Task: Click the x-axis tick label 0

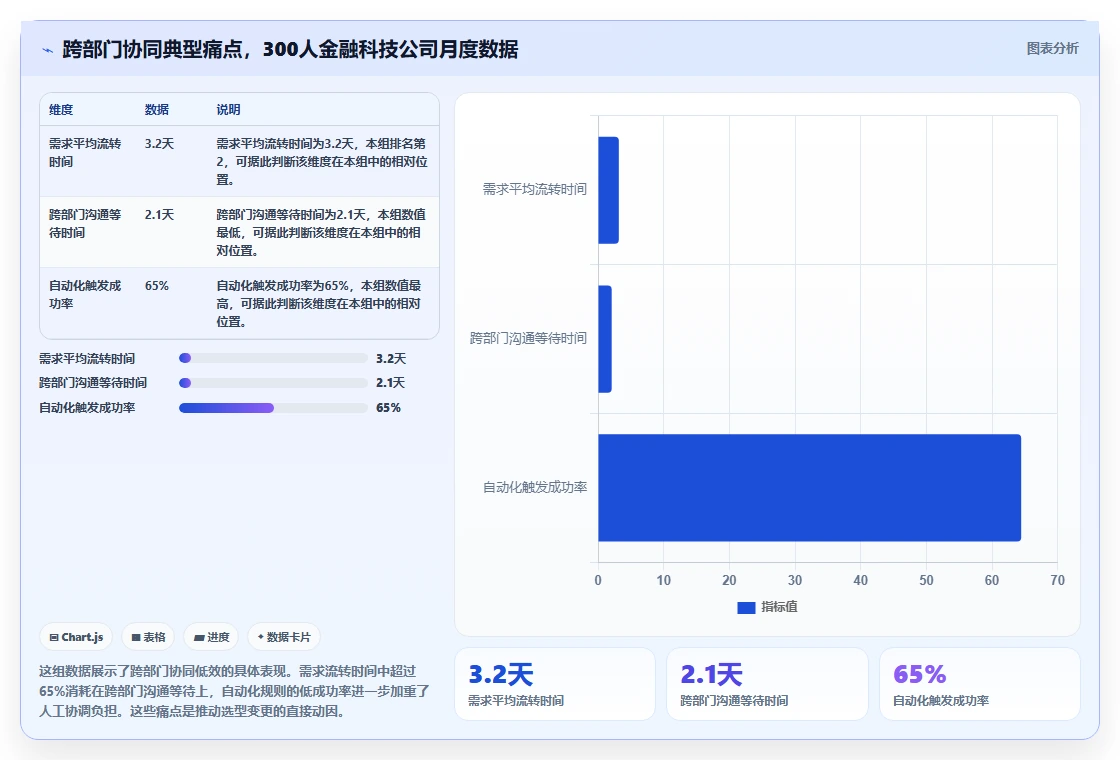Action: [598, 581]
